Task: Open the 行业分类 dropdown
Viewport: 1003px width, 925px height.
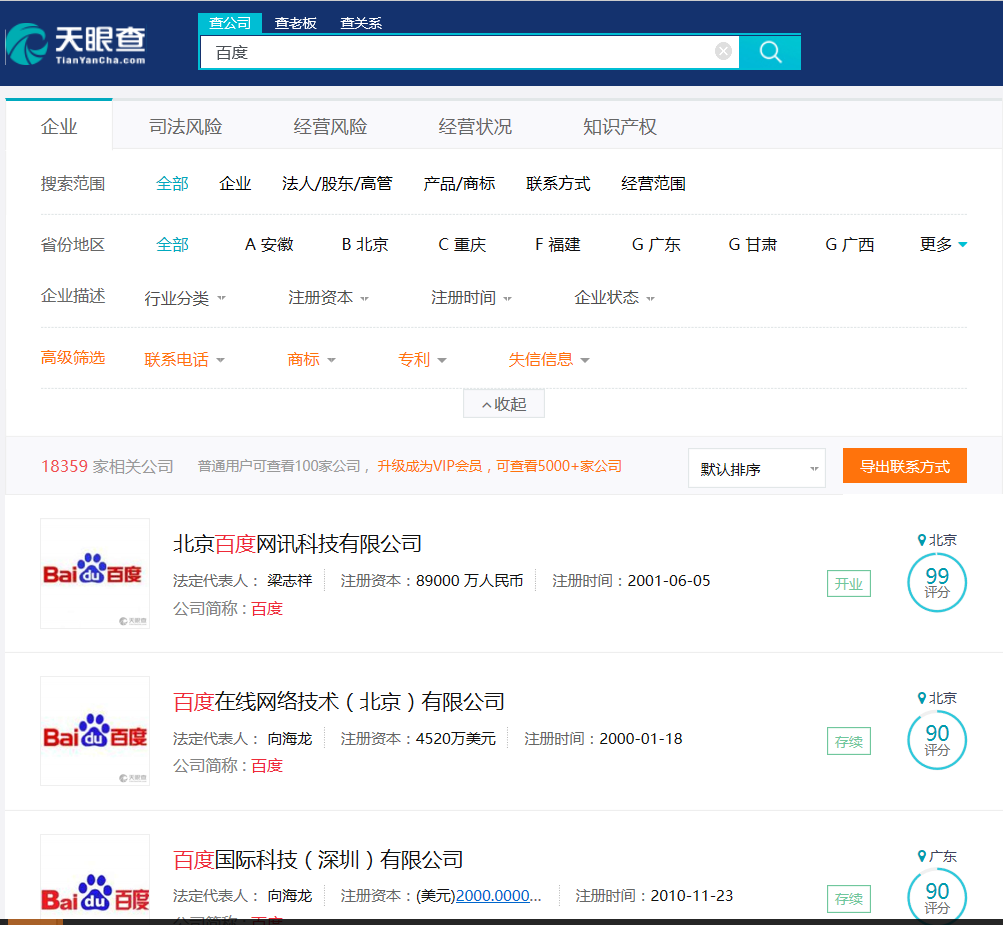Action: 185,298
